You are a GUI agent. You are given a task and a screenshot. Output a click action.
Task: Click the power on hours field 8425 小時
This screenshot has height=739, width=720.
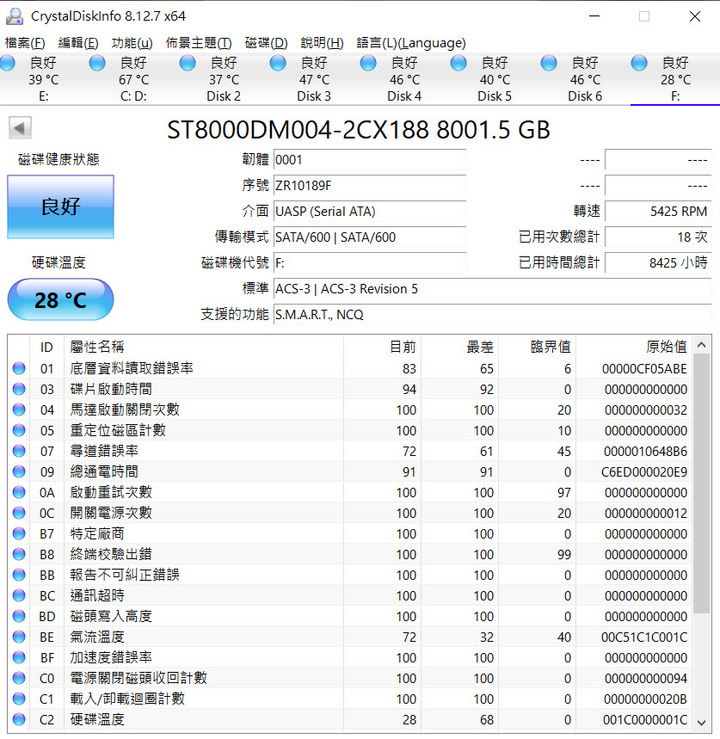pyautogui.click(x=658, y=263)
